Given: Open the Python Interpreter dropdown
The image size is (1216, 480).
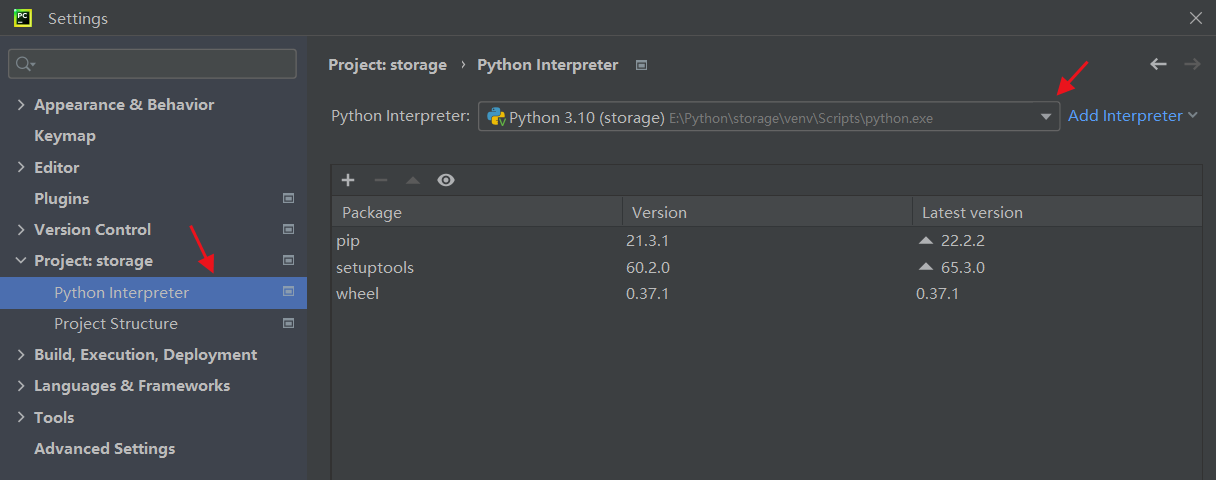Looking at the screenshot, I should tap(1046, 117).
